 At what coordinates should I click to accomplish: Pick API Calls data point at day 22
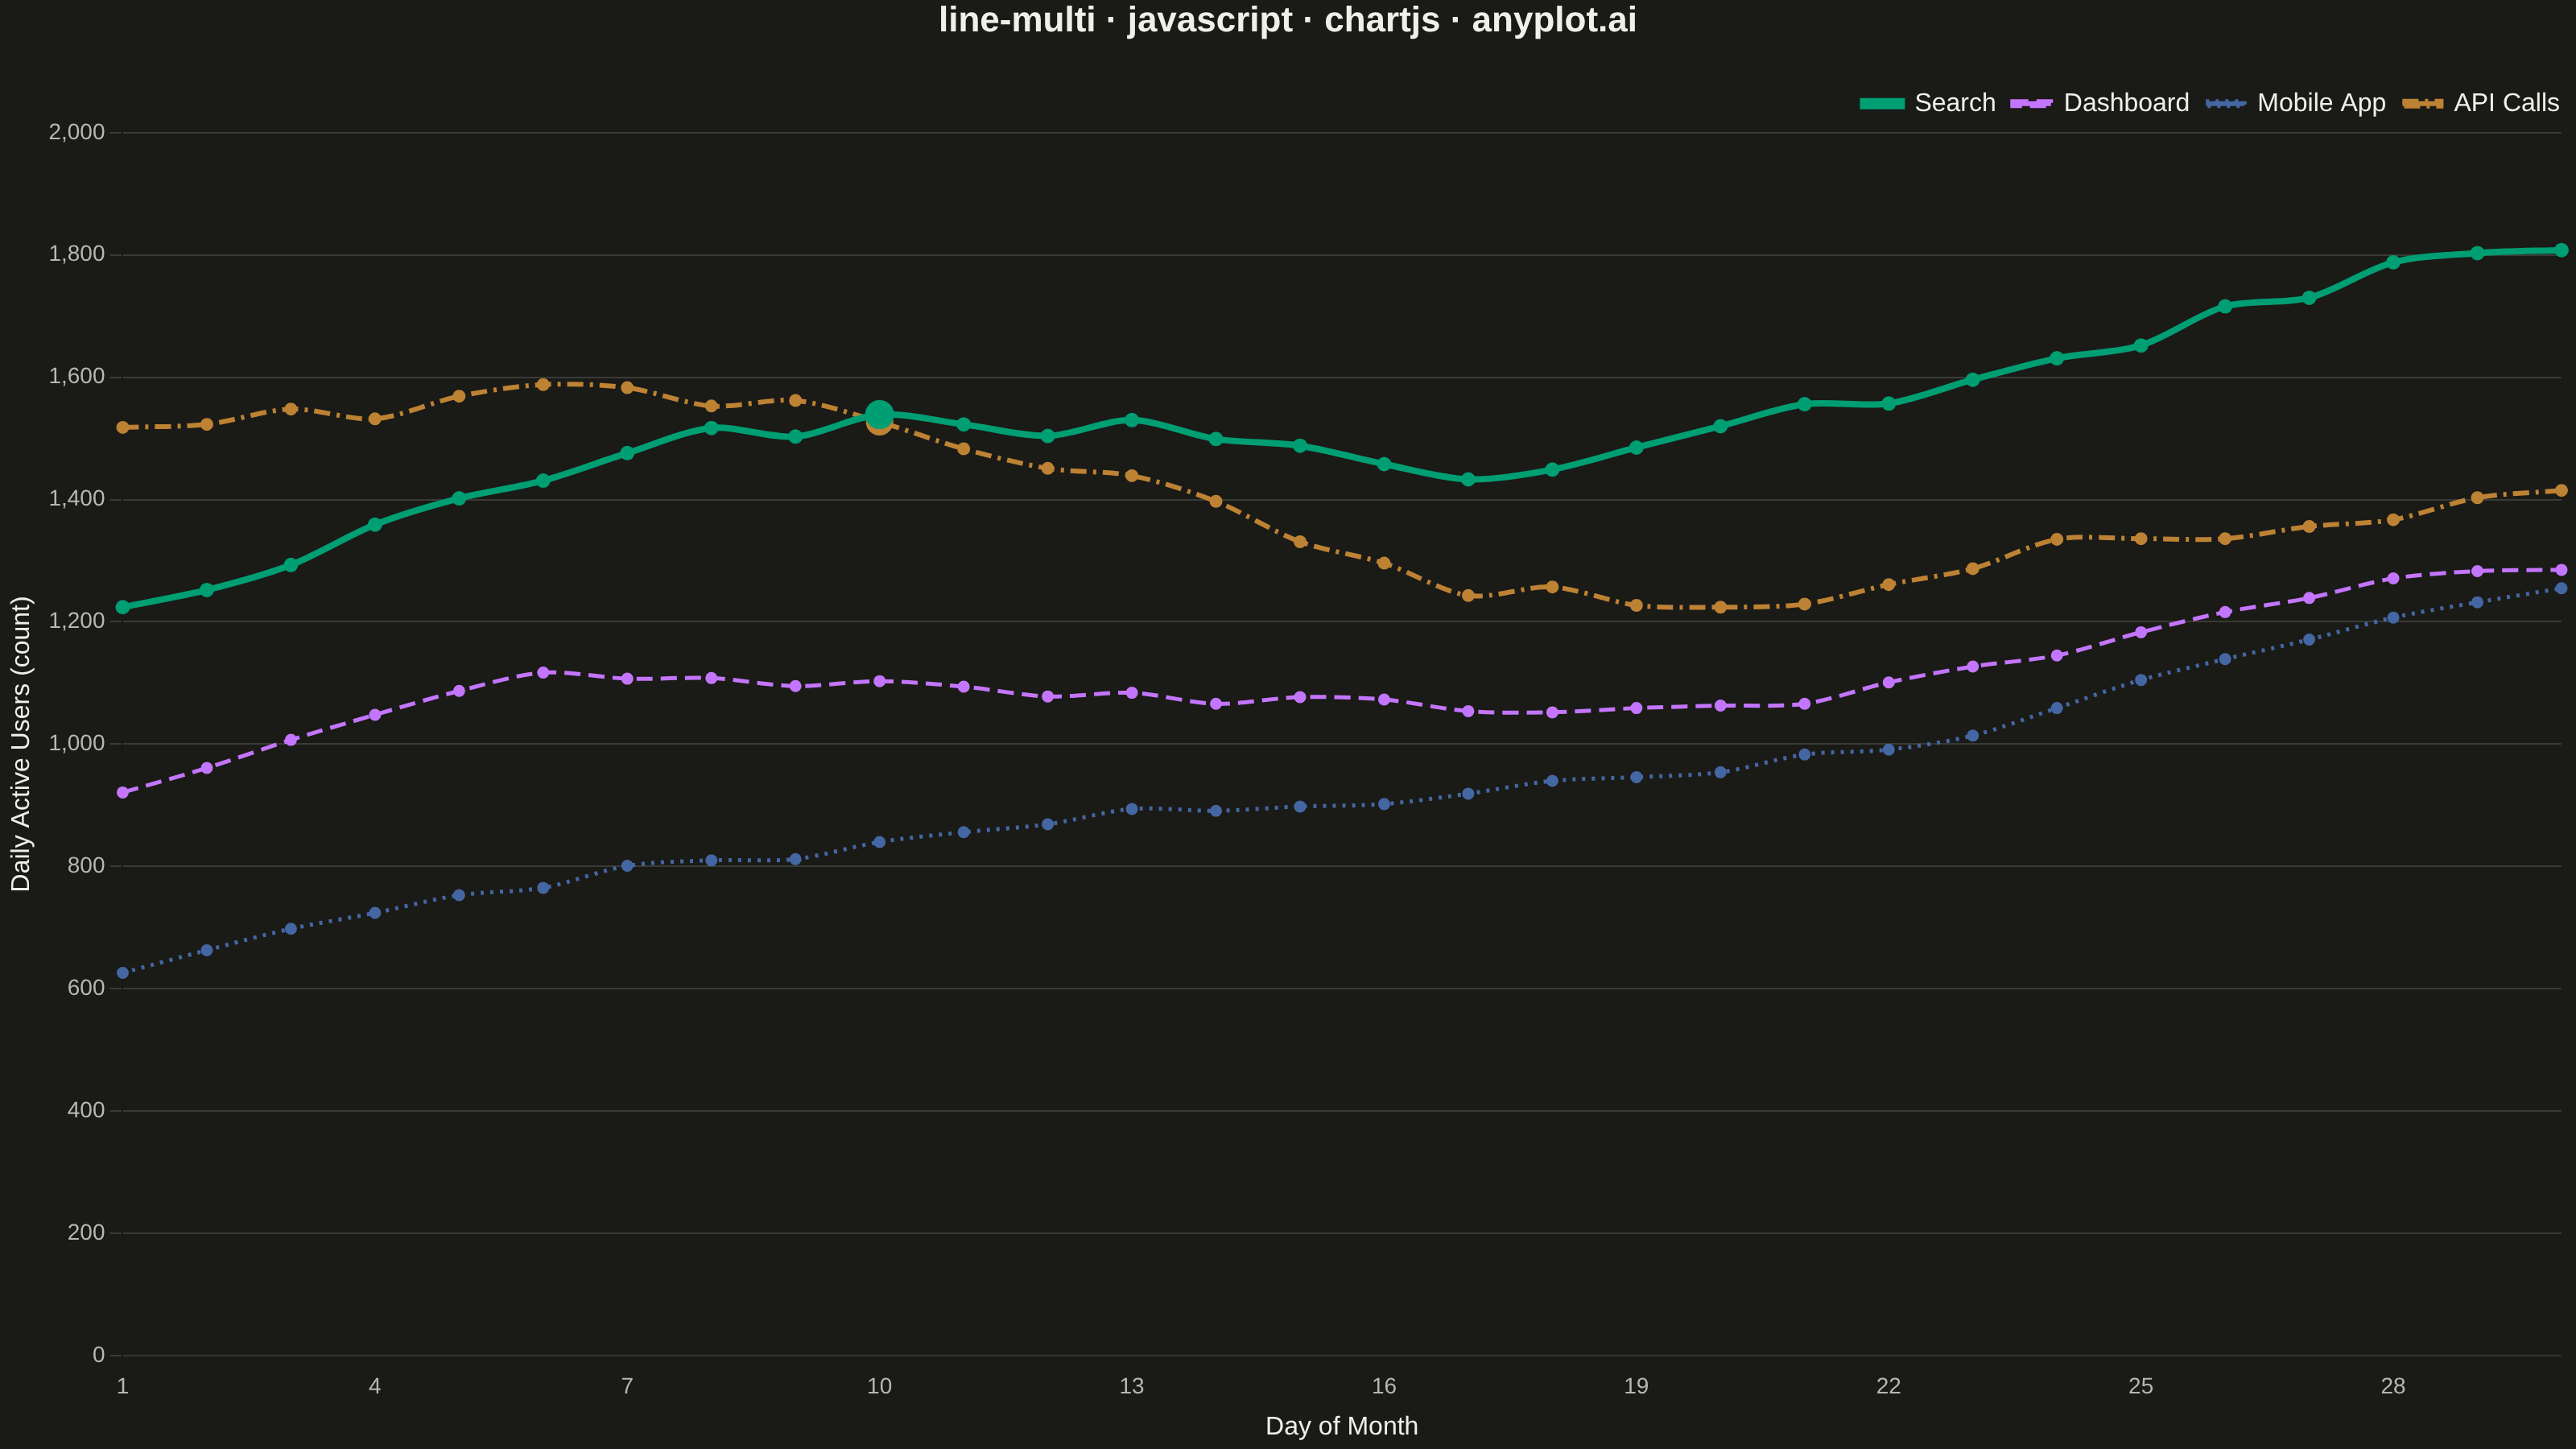1888,585
